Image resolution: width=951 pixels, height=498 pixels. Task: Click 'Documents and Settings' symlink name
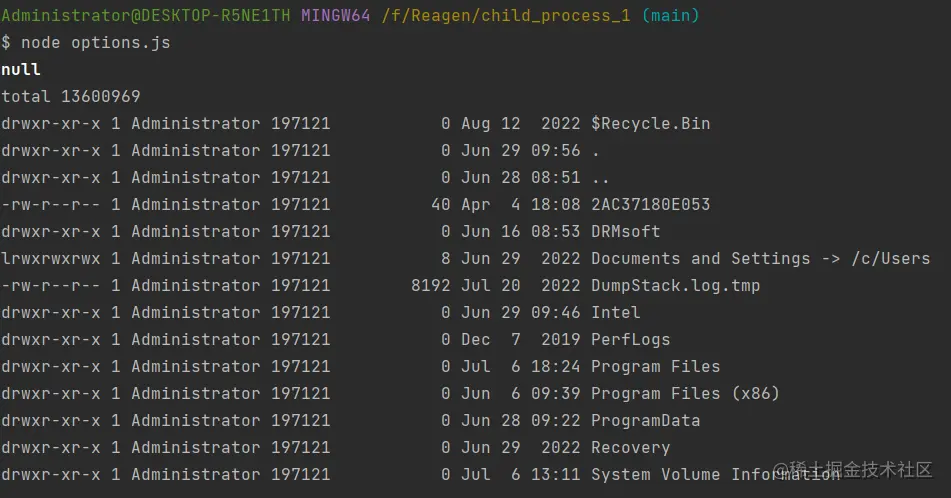click(700, 259)
